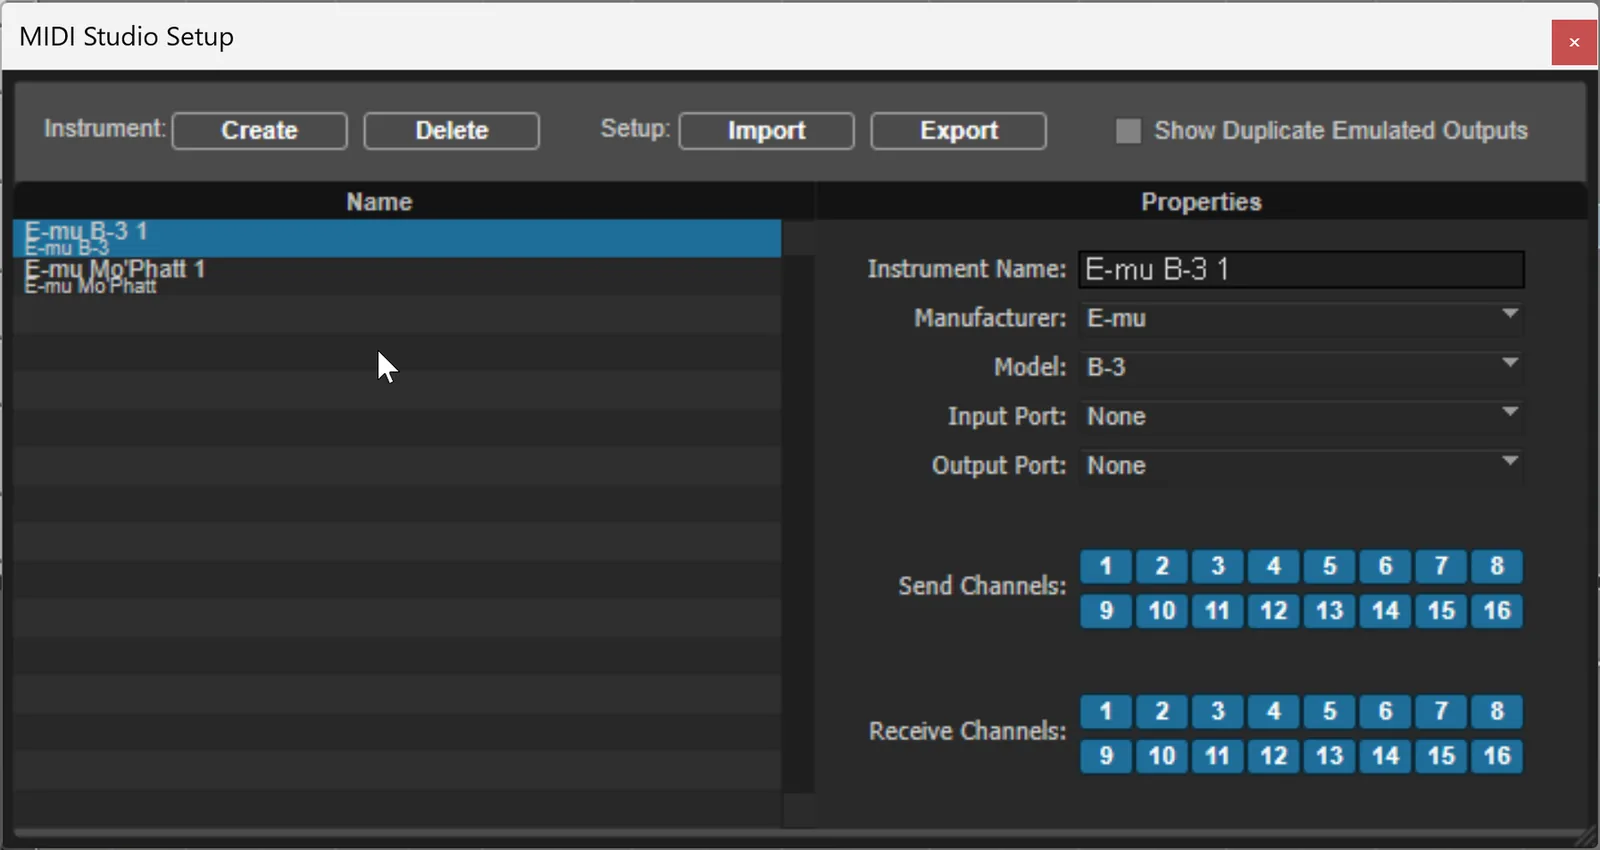Toggle Send Channel 11
The height and width of the screenshot is (850, 1600).
coord(1218,611)
